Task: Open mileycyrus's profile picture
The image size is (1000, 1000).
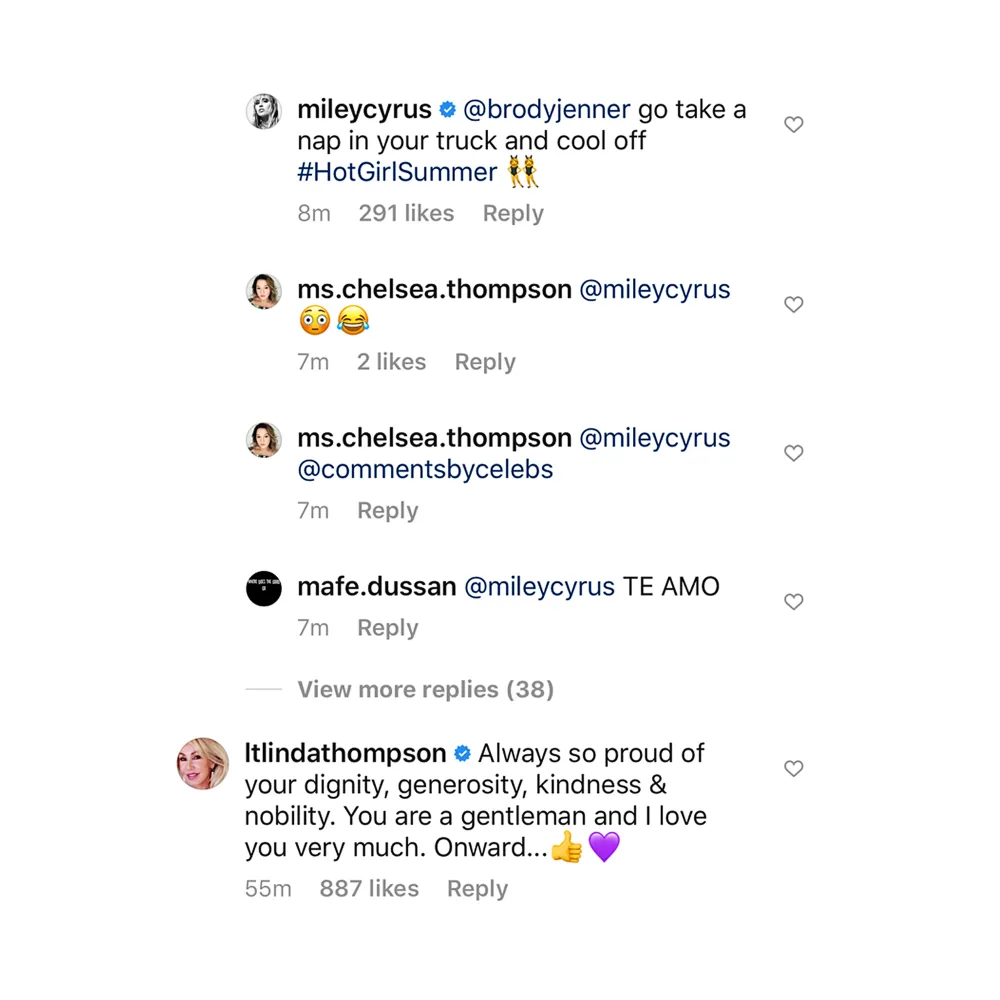Action: pyautogui.click(x=263, y=111)
